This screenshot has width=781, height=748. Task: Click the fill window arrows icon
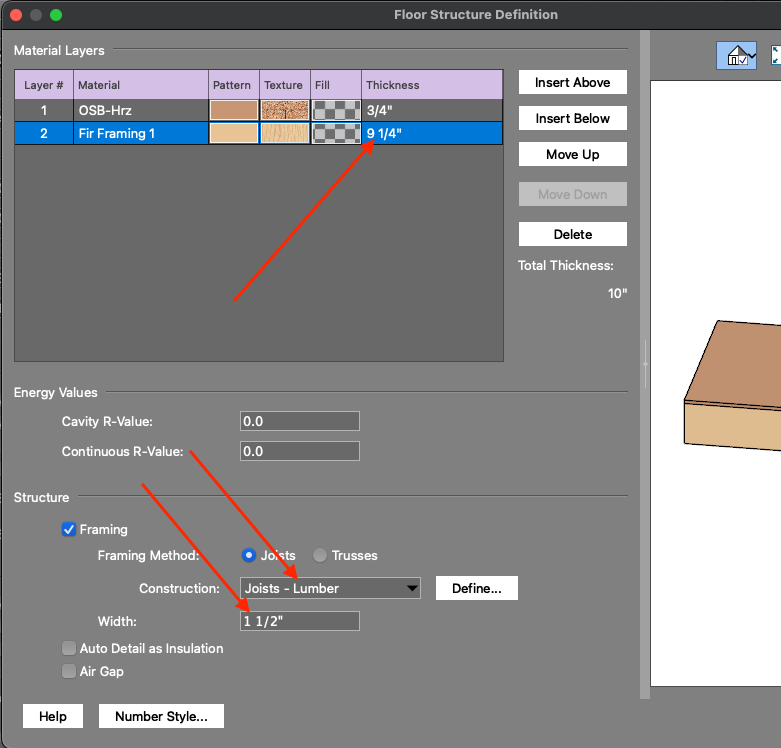[776, 56]
